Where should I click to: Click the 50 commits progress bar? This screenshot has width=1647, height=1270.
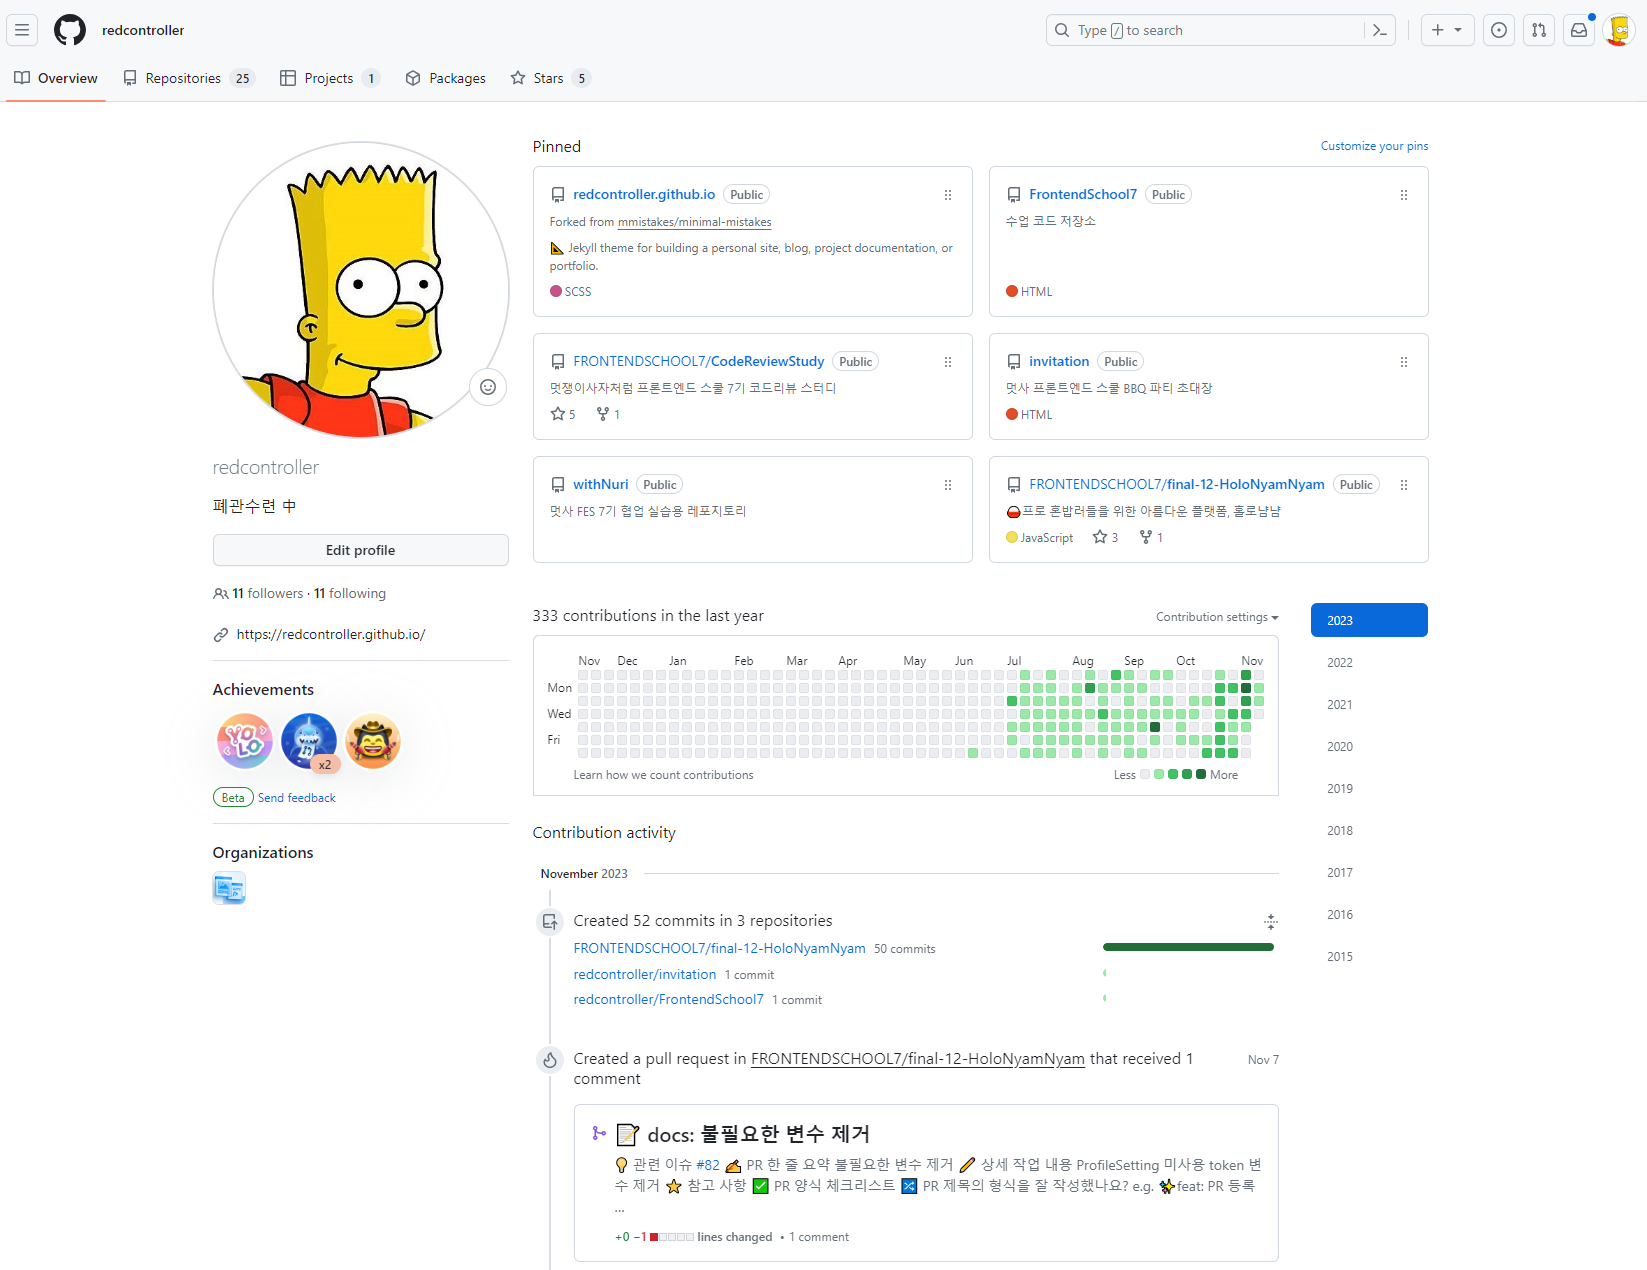pos(1188,947)
